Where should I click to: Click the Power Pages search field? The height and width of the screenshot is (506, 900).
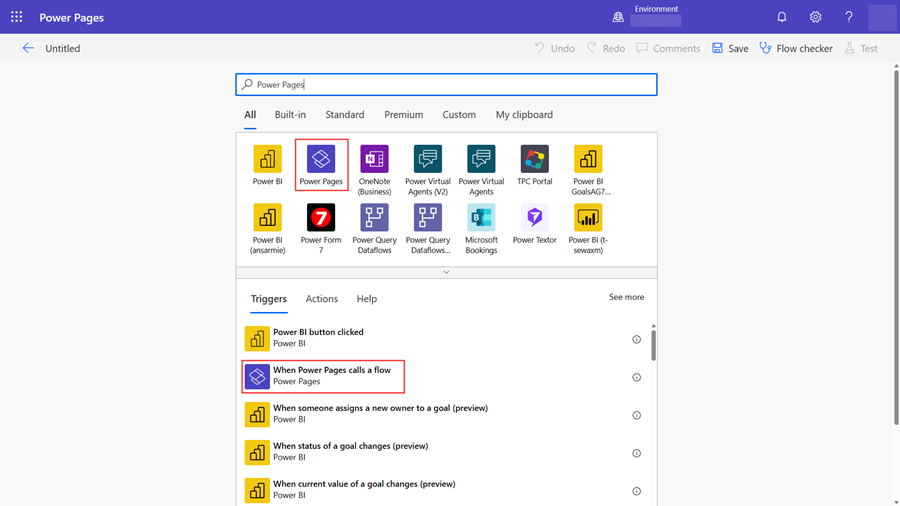[x=446, y=84]
